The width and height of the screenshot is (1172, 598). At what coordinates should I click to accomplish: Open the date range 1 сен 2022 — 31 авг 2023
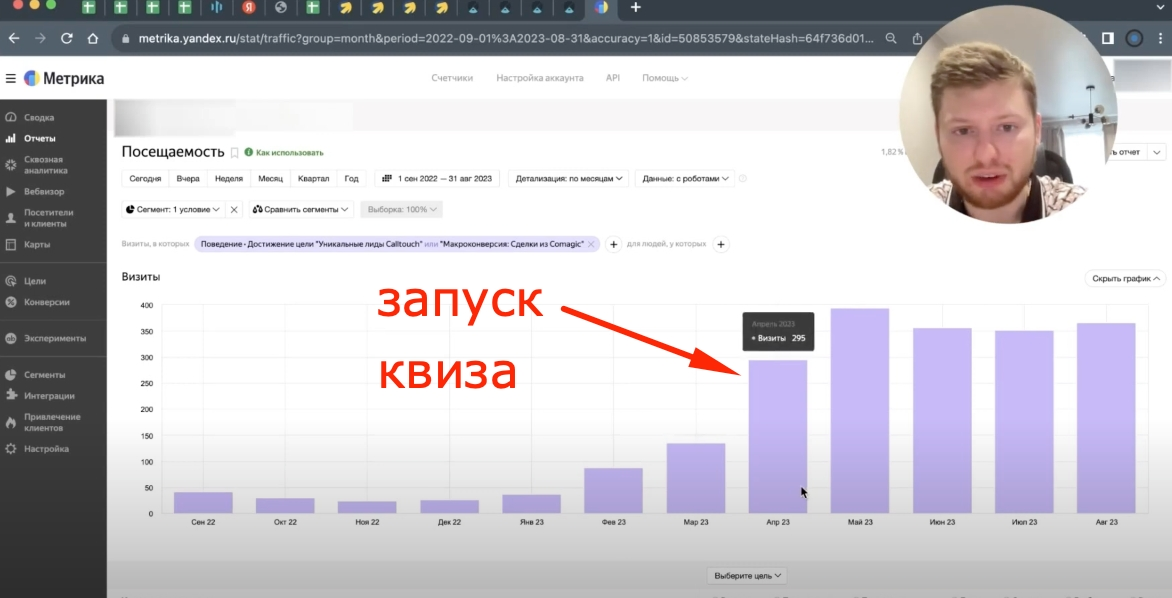(x=438, y=179)
